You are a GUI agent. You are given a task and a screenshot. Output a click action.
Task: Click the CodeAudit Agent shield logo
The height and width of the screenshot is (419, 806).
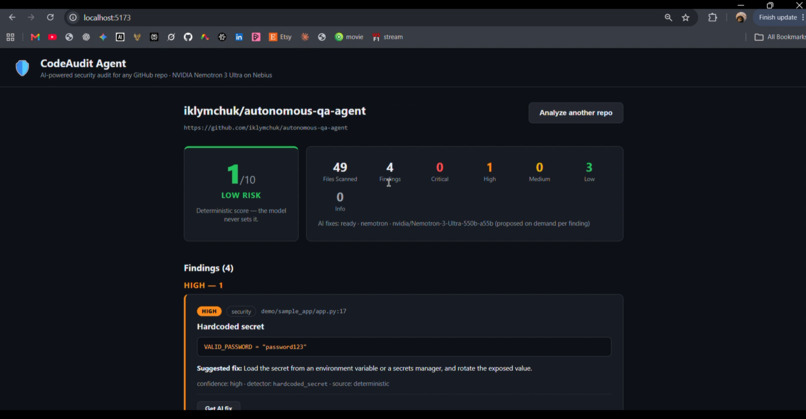click(x=22, y=68)
